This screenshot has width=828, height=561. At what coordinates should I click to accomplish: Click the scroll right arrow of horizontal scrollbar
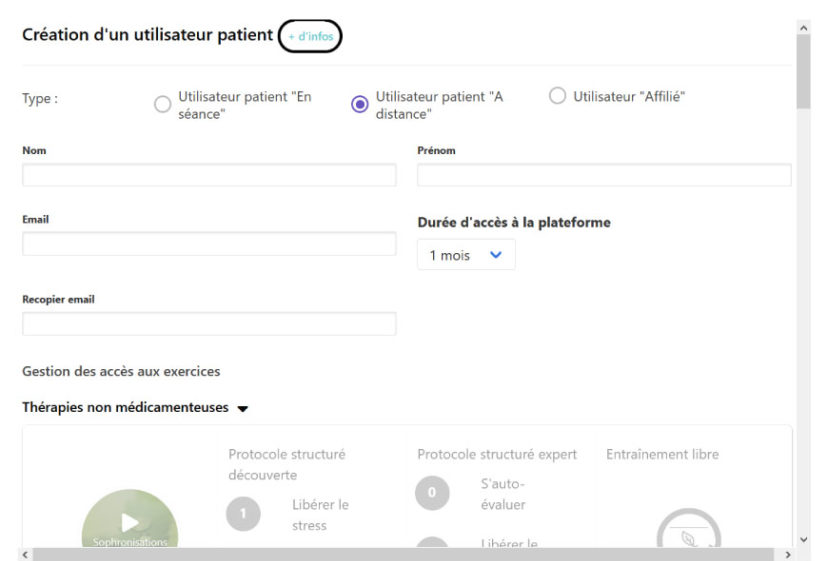tap(788, 555)
